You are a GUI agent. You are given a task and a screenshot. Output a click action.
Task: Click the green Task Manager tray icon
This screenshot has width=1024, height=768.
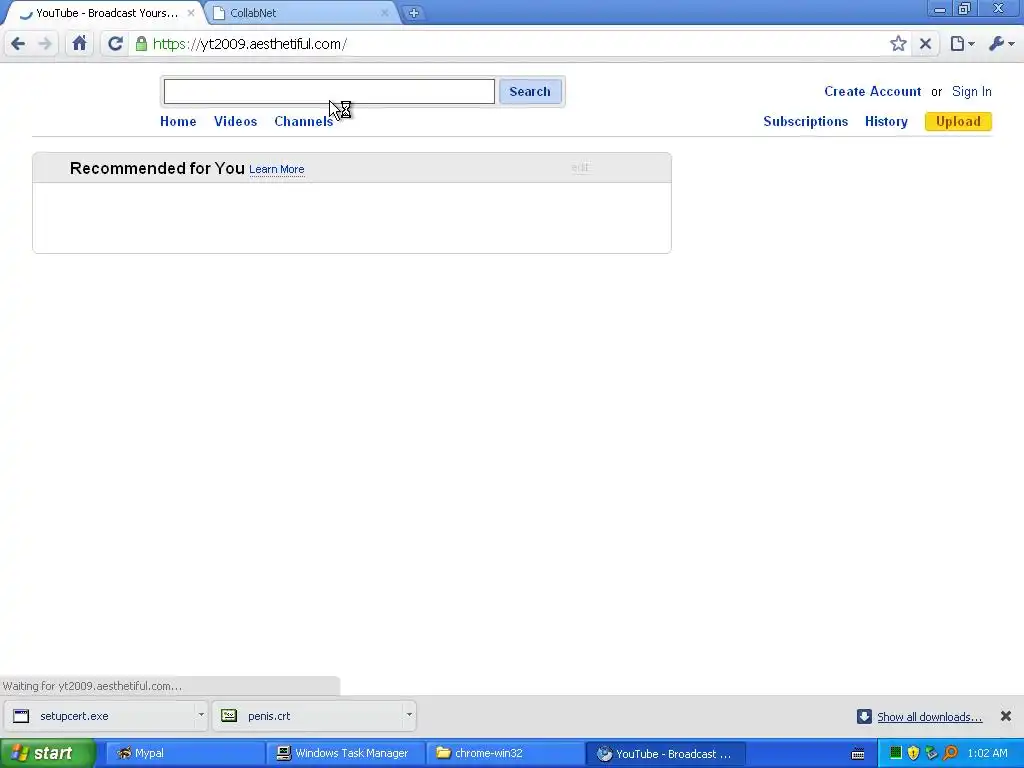pyautogui.click(x=896, y=754)
